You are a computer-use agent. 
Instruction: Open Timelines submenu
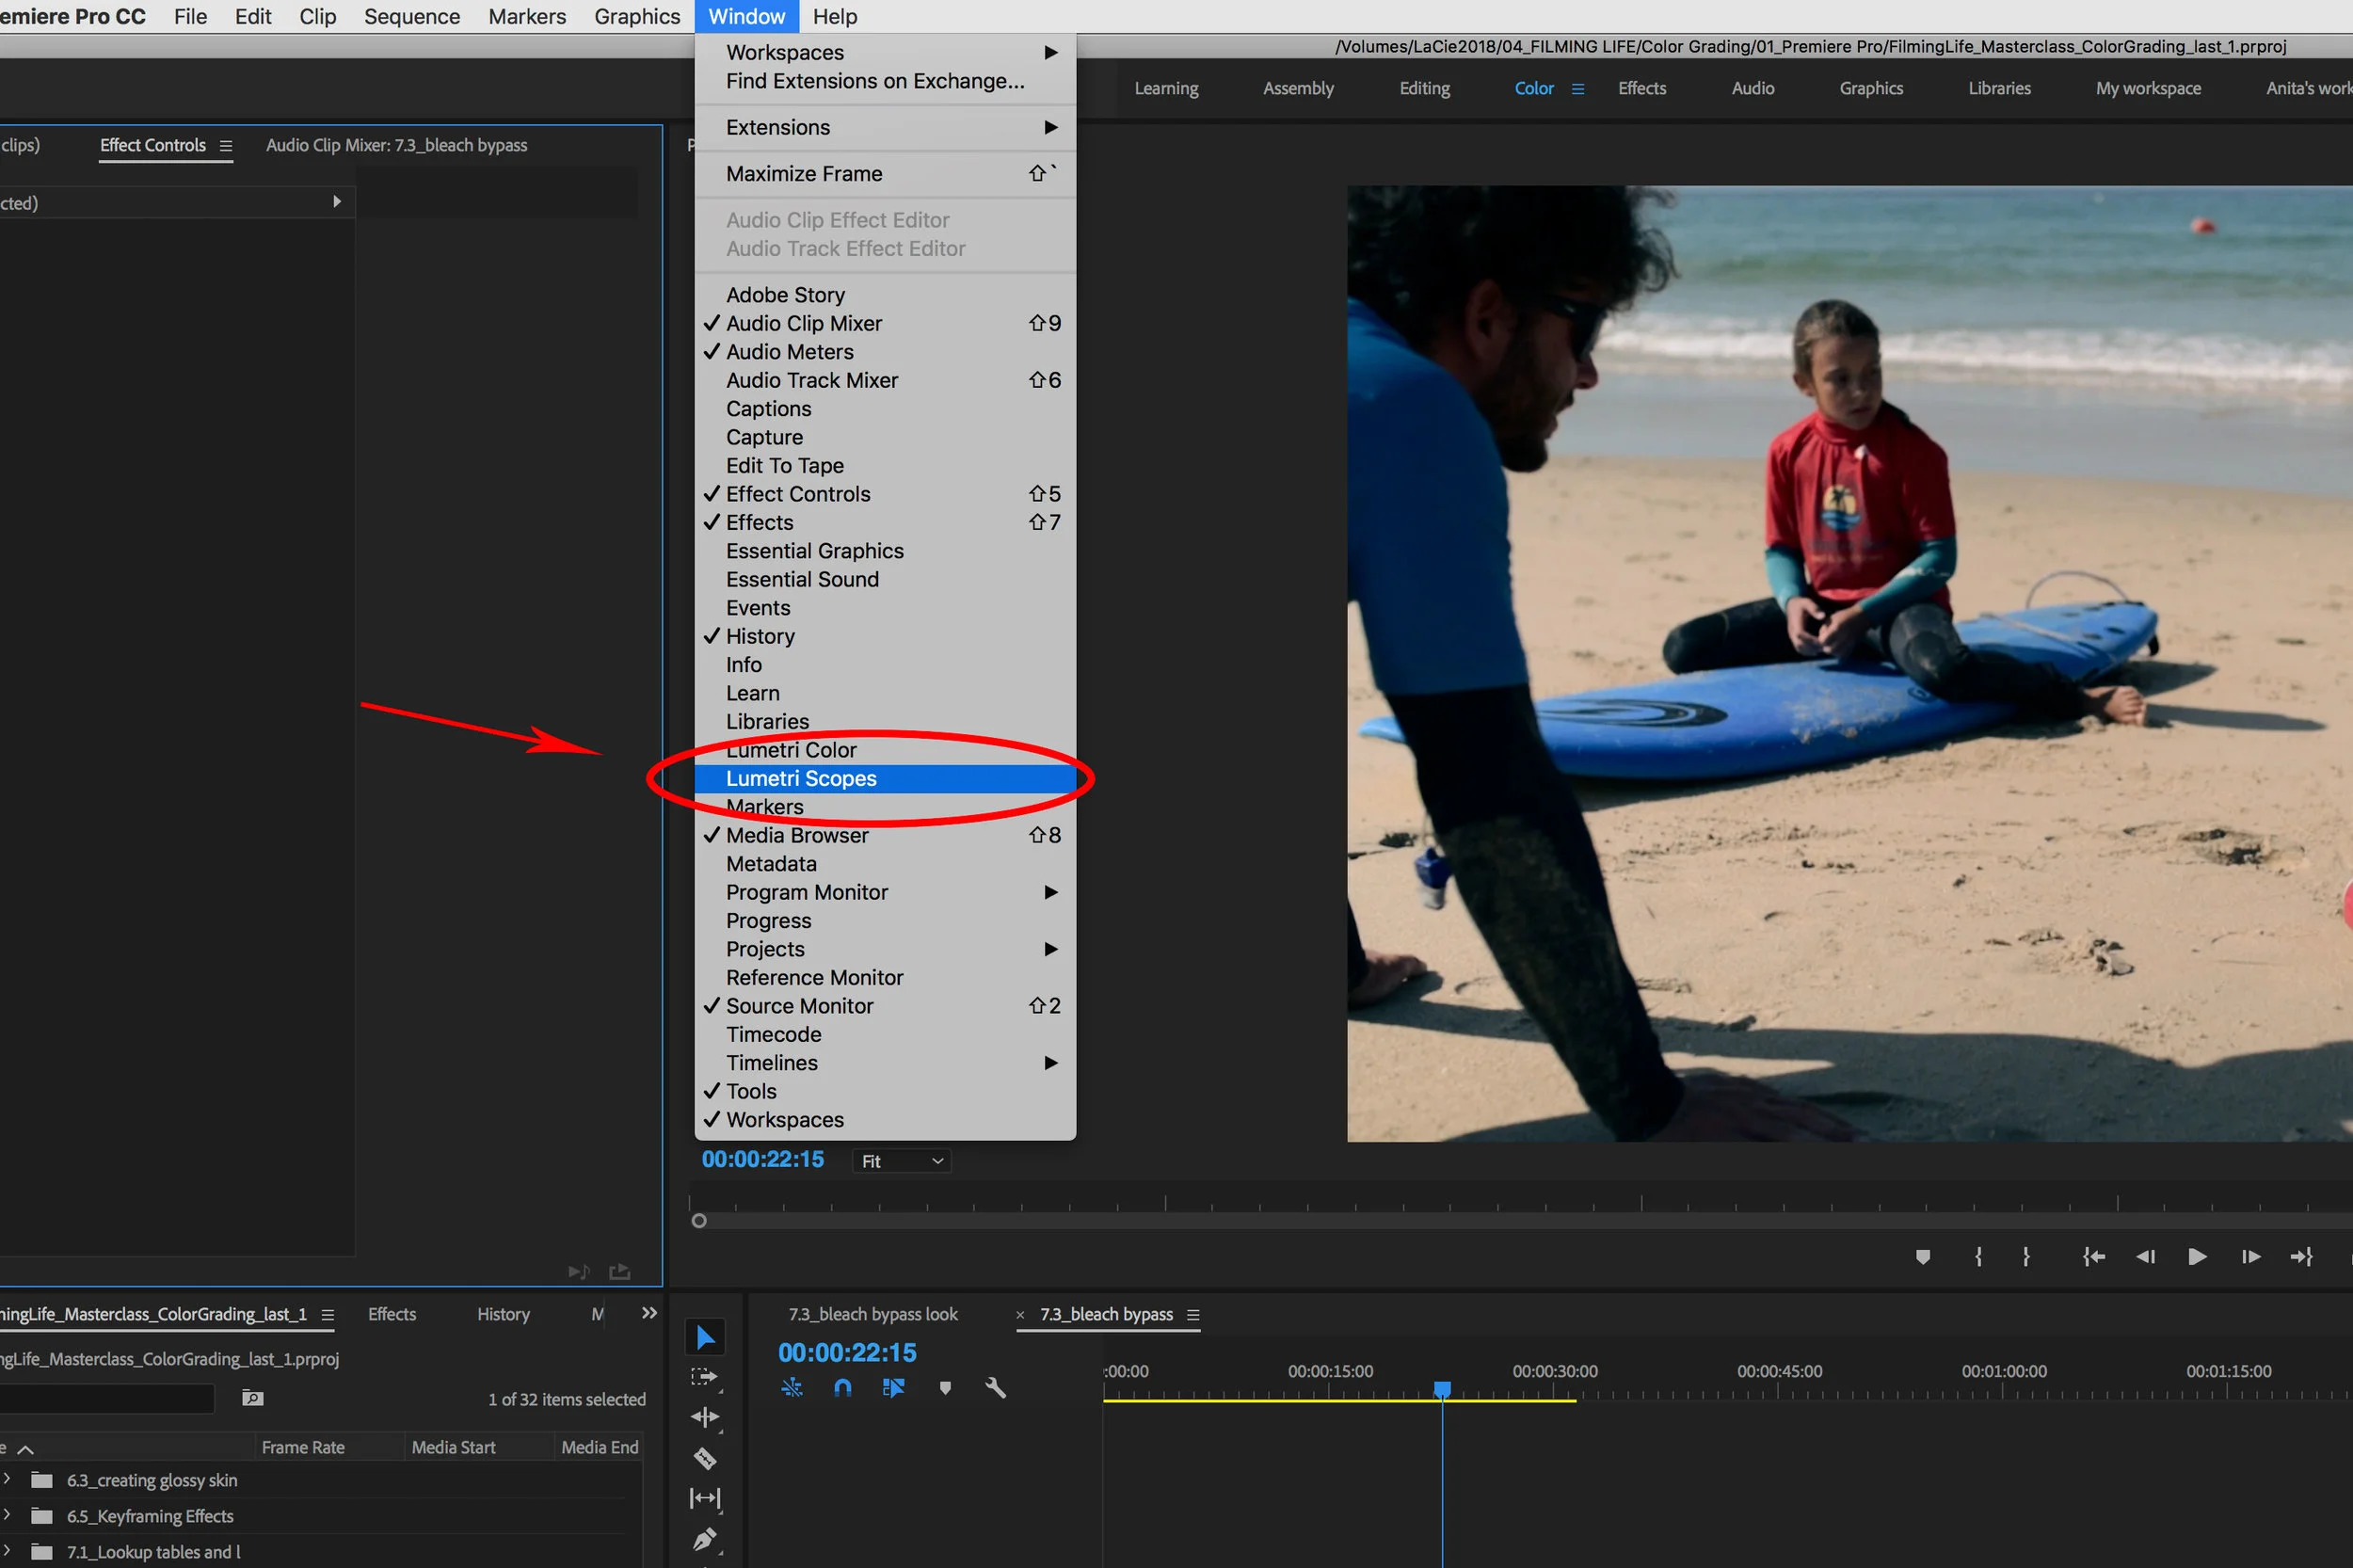pyautogui.click(x=885, y=1063)
